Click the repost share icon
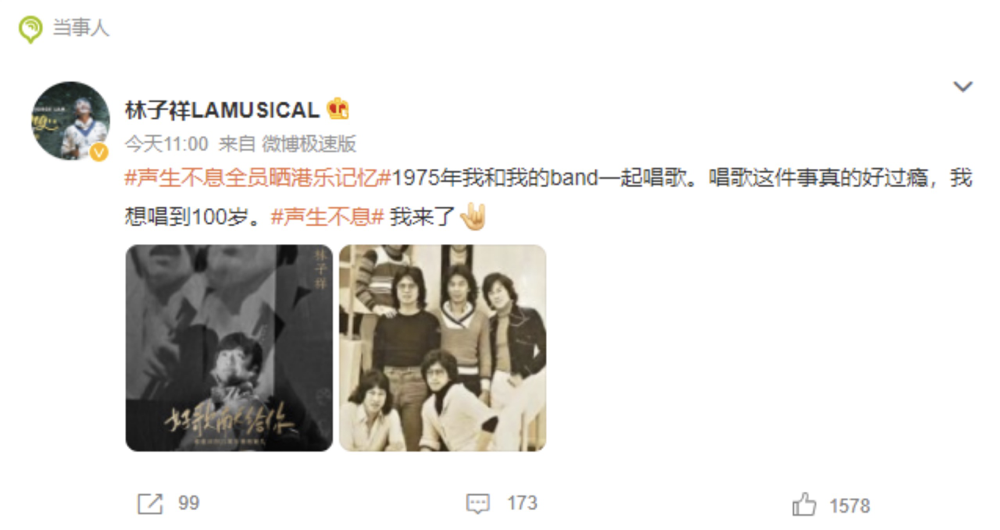This screenshot has height=530, width=1000. point(151,504)
